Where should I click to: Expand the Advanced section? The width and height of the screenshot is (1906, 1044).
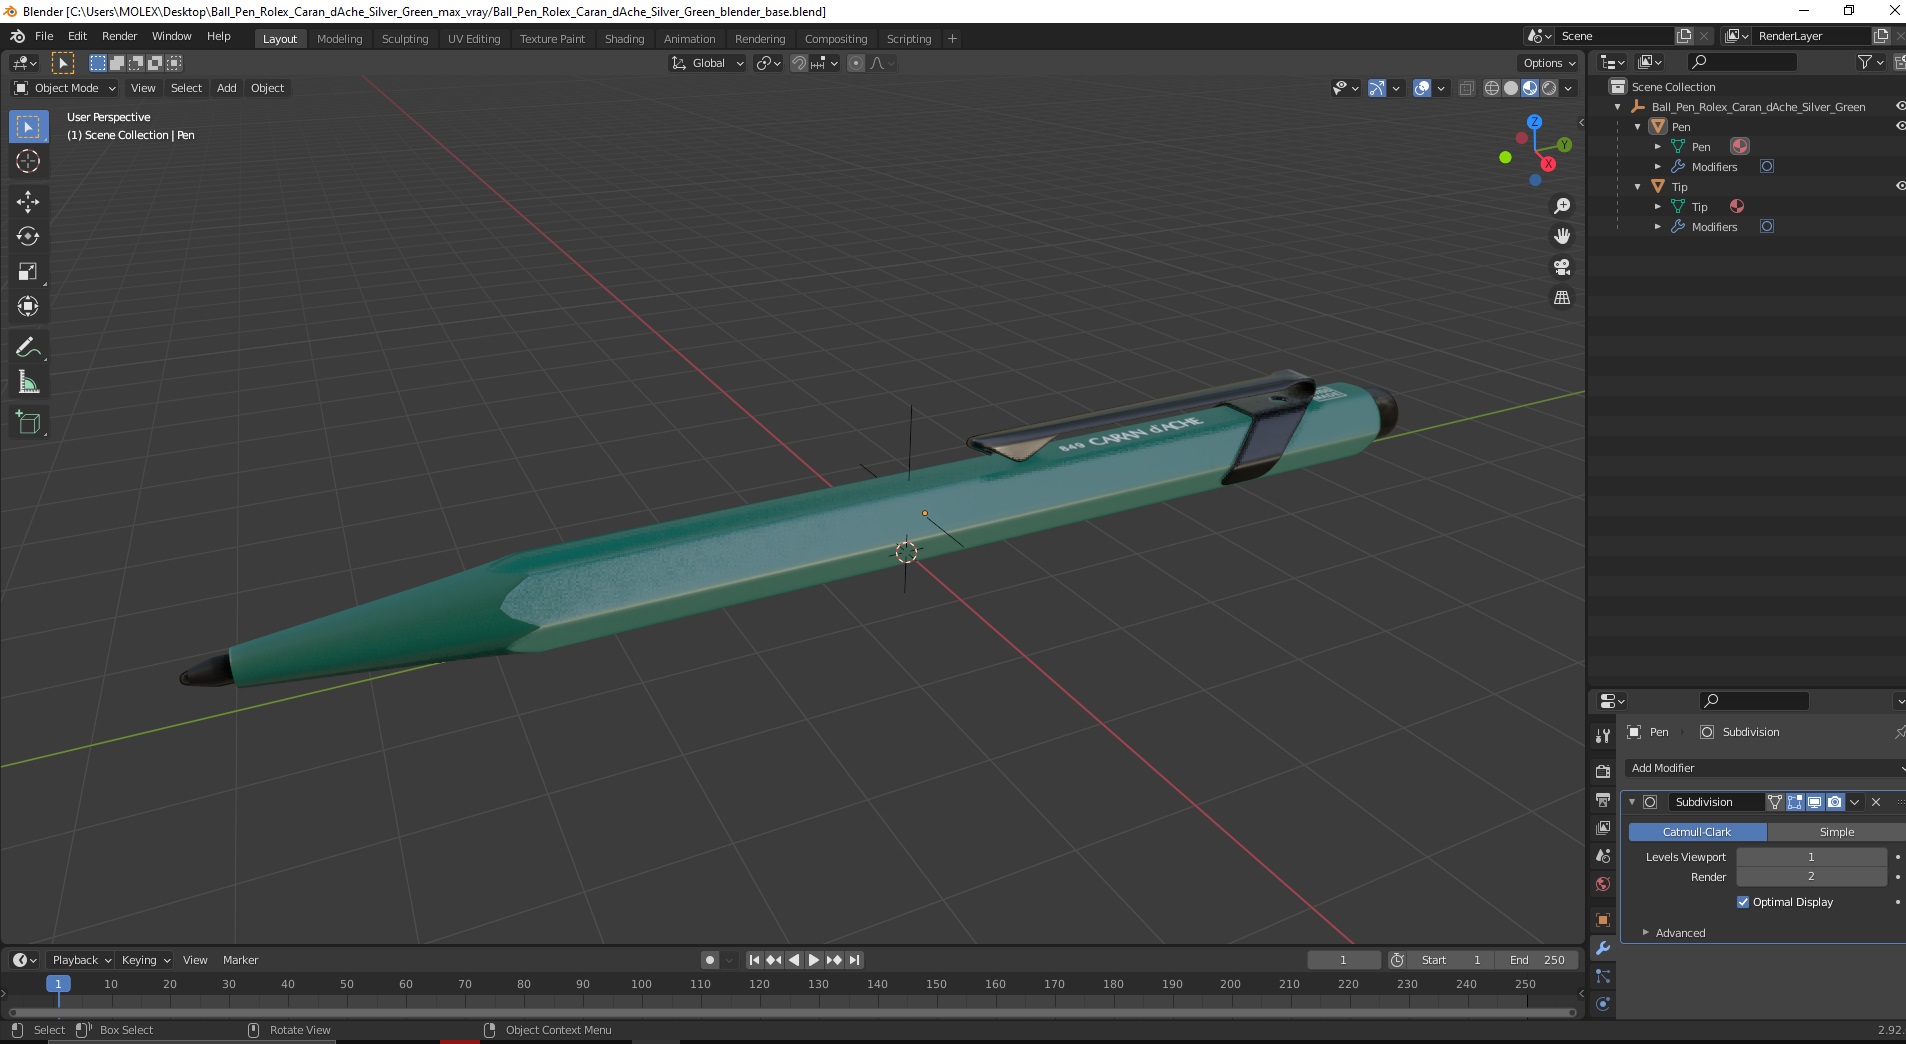coord(1680,933)
